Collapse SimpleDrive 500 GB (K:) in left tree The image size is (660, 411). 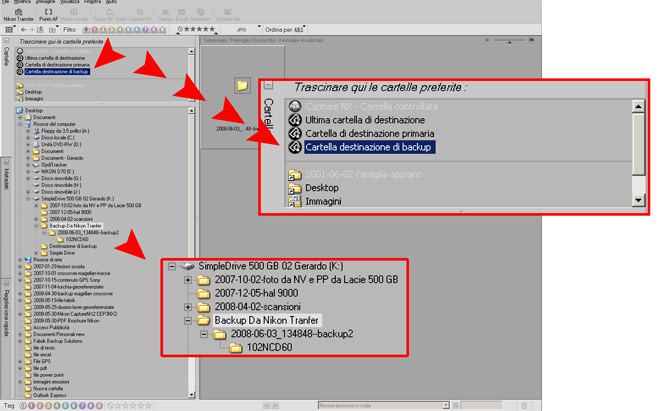[28, 198]
